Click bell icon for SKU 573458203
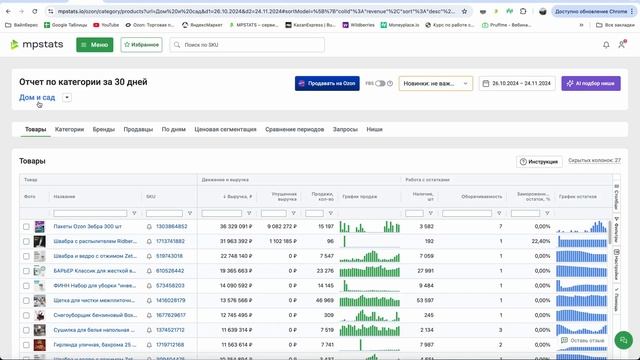640x360 pixels. (x=149, y=286)
